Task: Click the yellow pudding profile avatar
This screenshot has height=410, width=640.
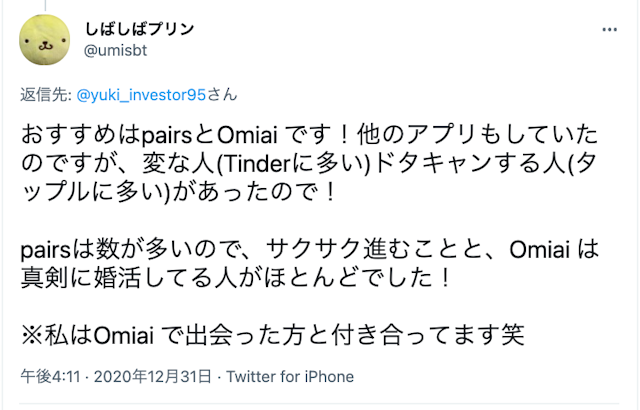Action: tap(44, 41)
